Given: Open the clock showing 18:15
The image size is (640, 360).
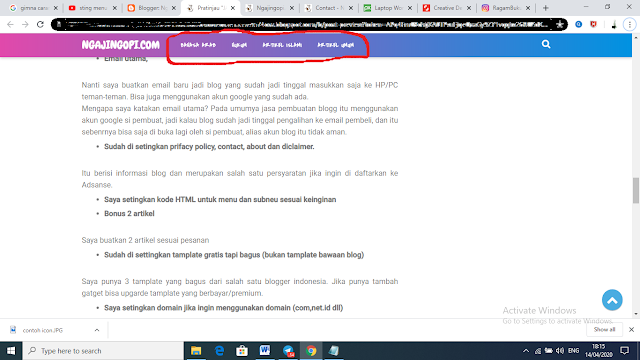Looking at the screenshot, I should (598, 351).
